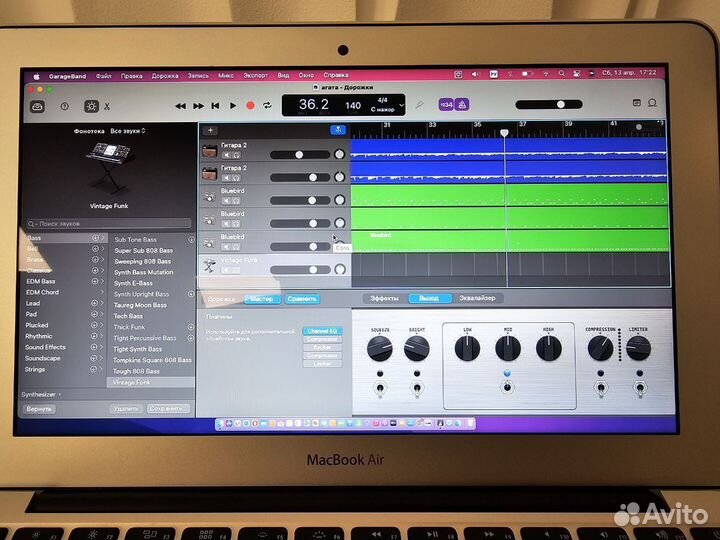Open the LCD display dropdown arrow
This screenshot has height=540, width=720.
(x=401, y=106)
